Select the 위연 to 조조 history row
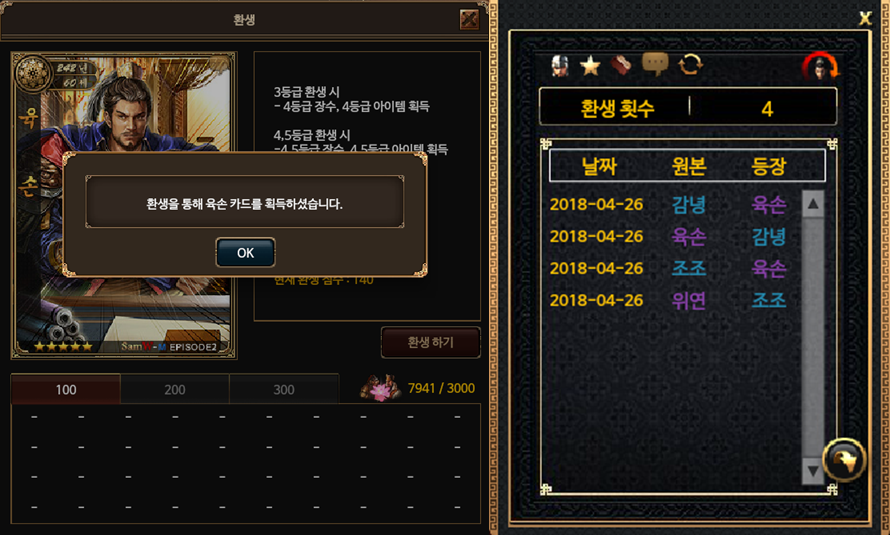Screen dimensions: 890x535 tap(669, 300)
